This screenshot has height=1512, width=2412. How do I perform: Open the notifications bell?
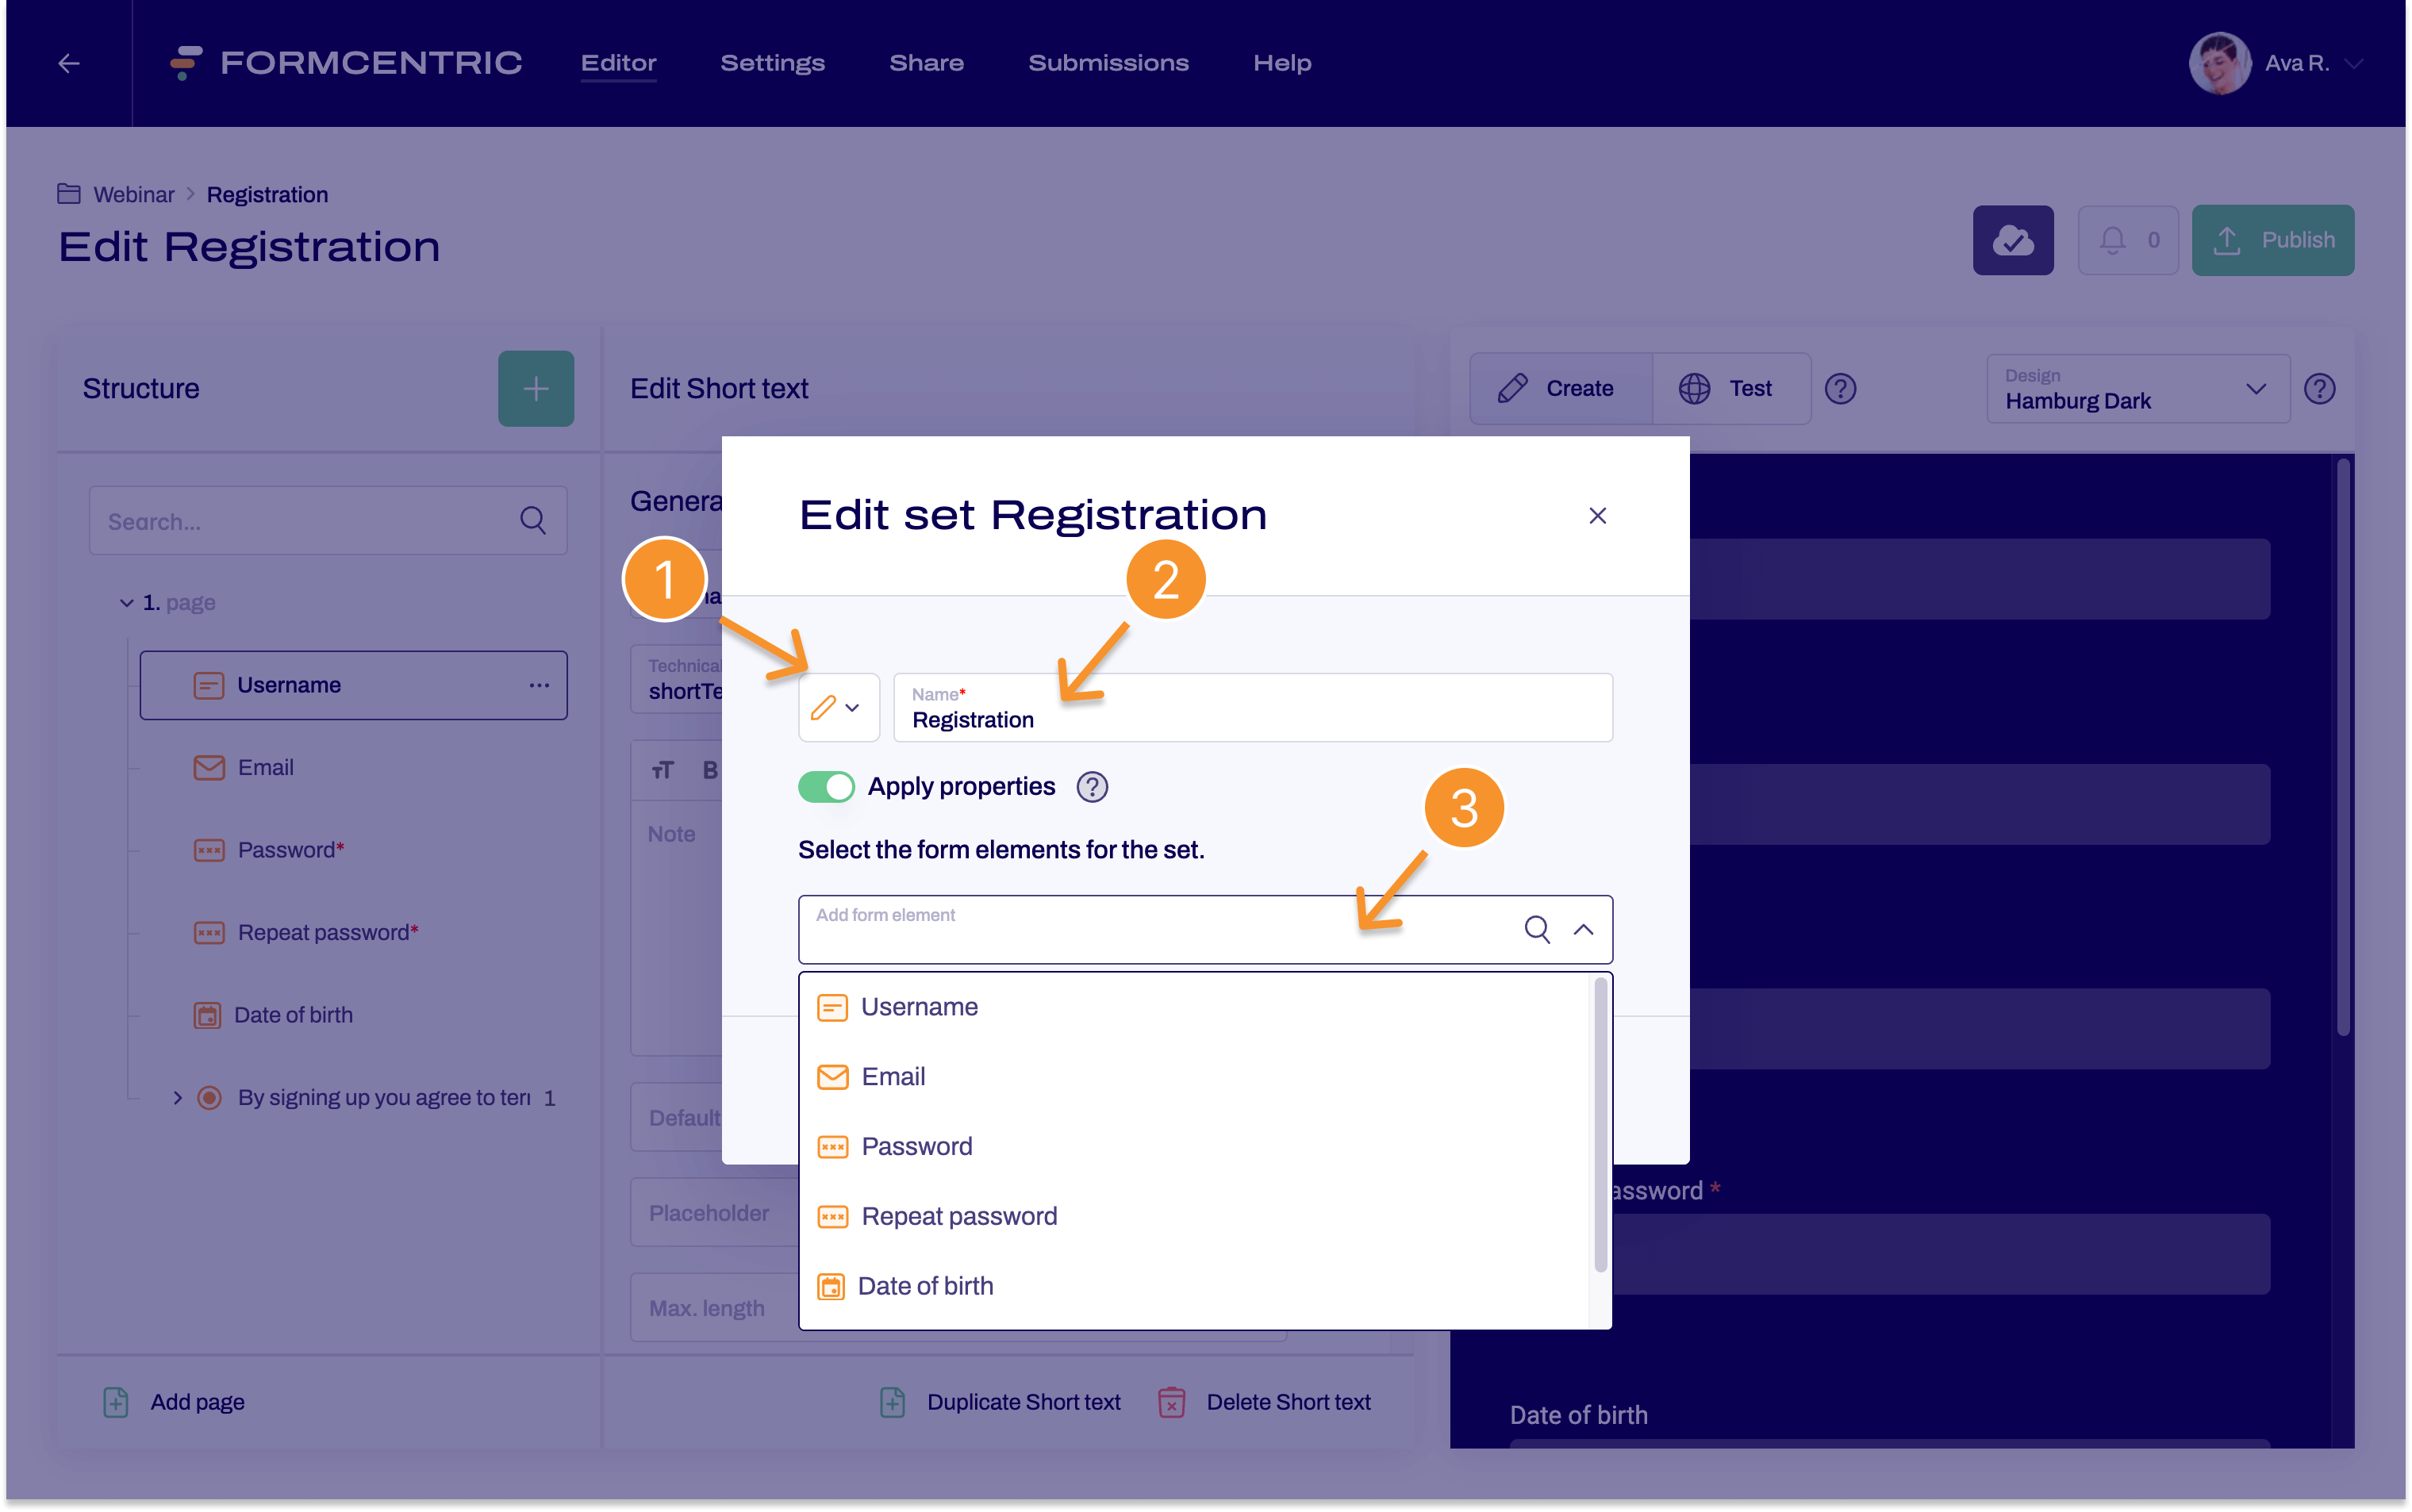coord(2128,240)
